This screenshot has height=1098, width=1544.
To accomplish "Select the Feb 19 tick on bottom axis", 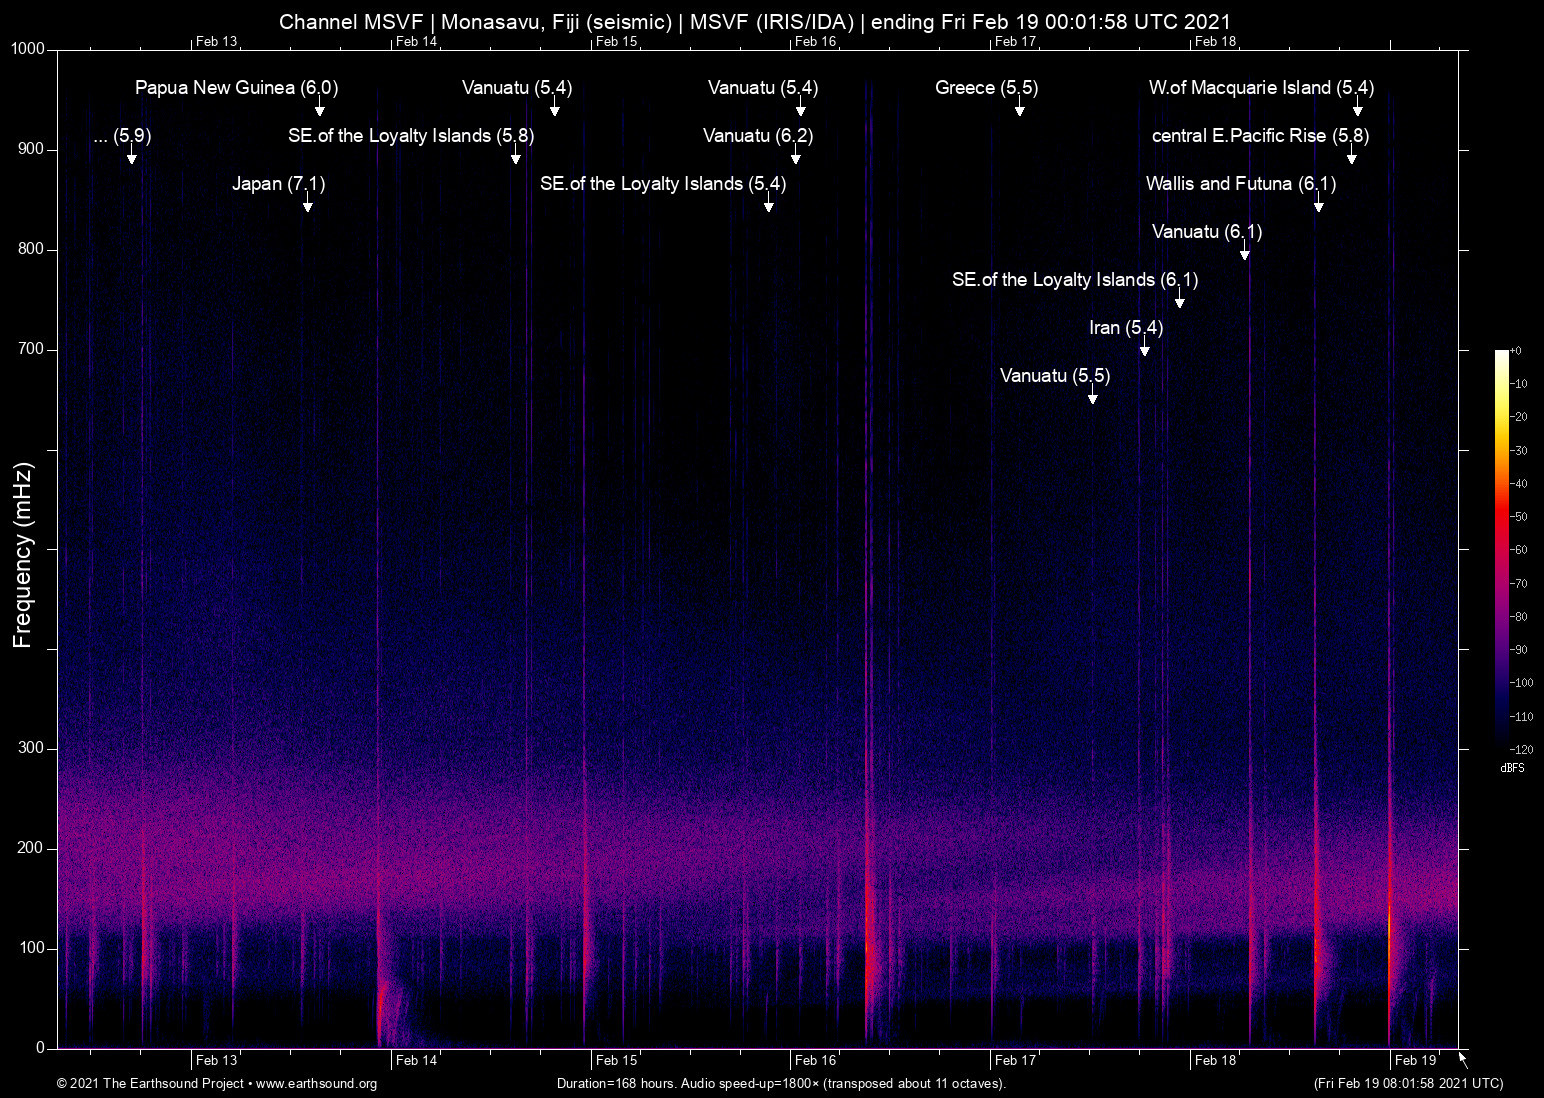I will click(x=1415, y=1061).
